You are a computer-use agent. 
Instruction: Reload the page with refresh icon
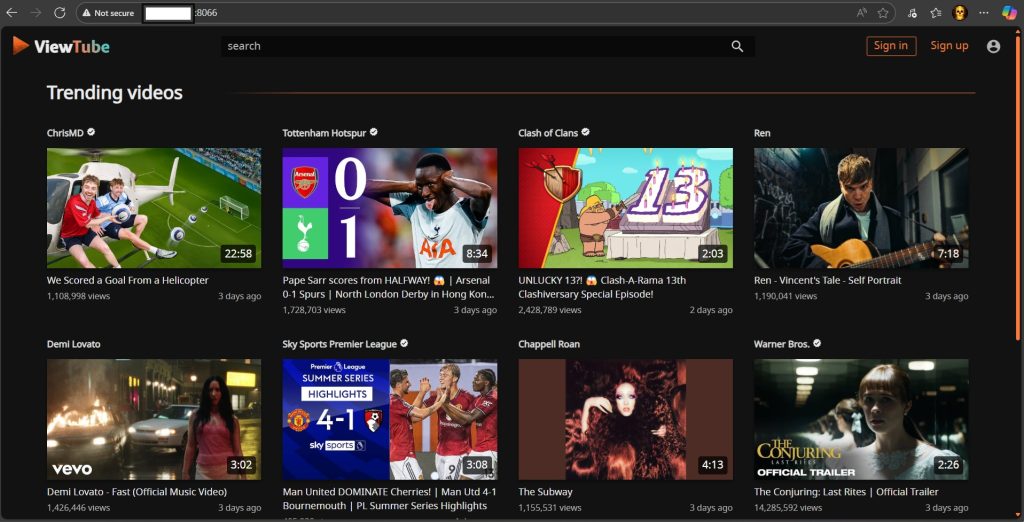pyautogui.click(x=59, y=12)
